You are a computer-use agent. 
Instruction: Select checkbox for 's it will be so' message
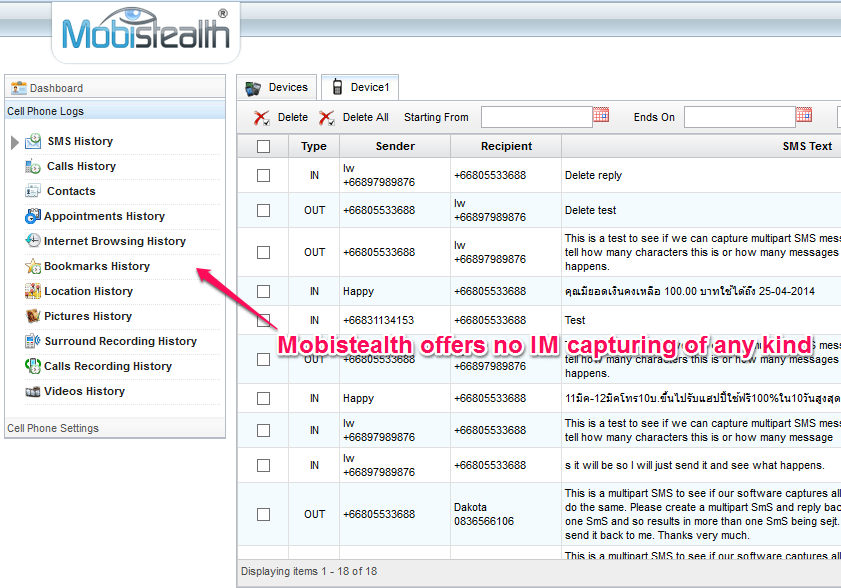[263, 465]
